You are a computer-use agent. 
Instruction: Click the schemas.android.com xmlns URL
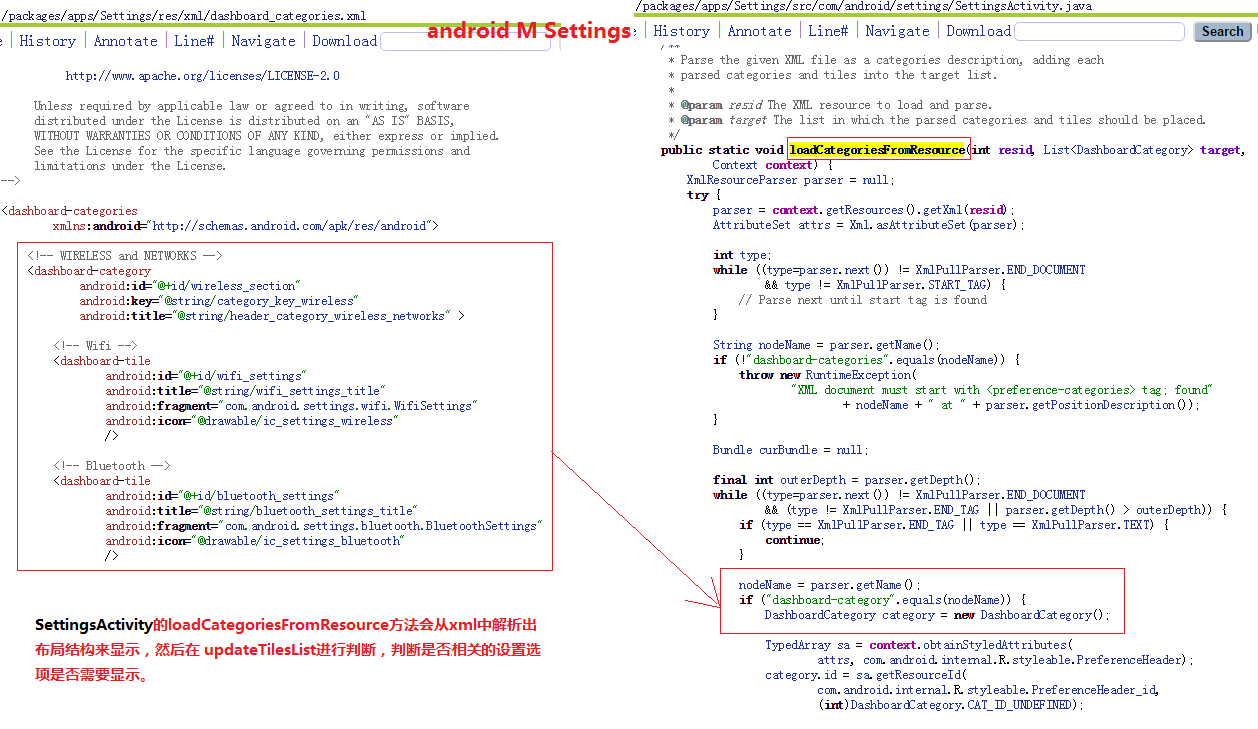click(x=291, y=226)
